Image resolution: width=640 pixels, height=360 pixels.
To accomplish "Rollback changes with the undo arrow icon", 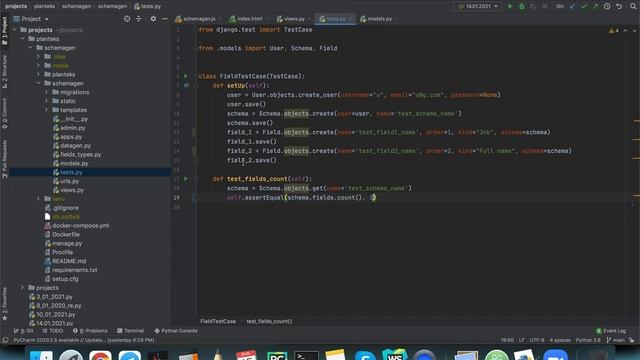I will 619,6.
